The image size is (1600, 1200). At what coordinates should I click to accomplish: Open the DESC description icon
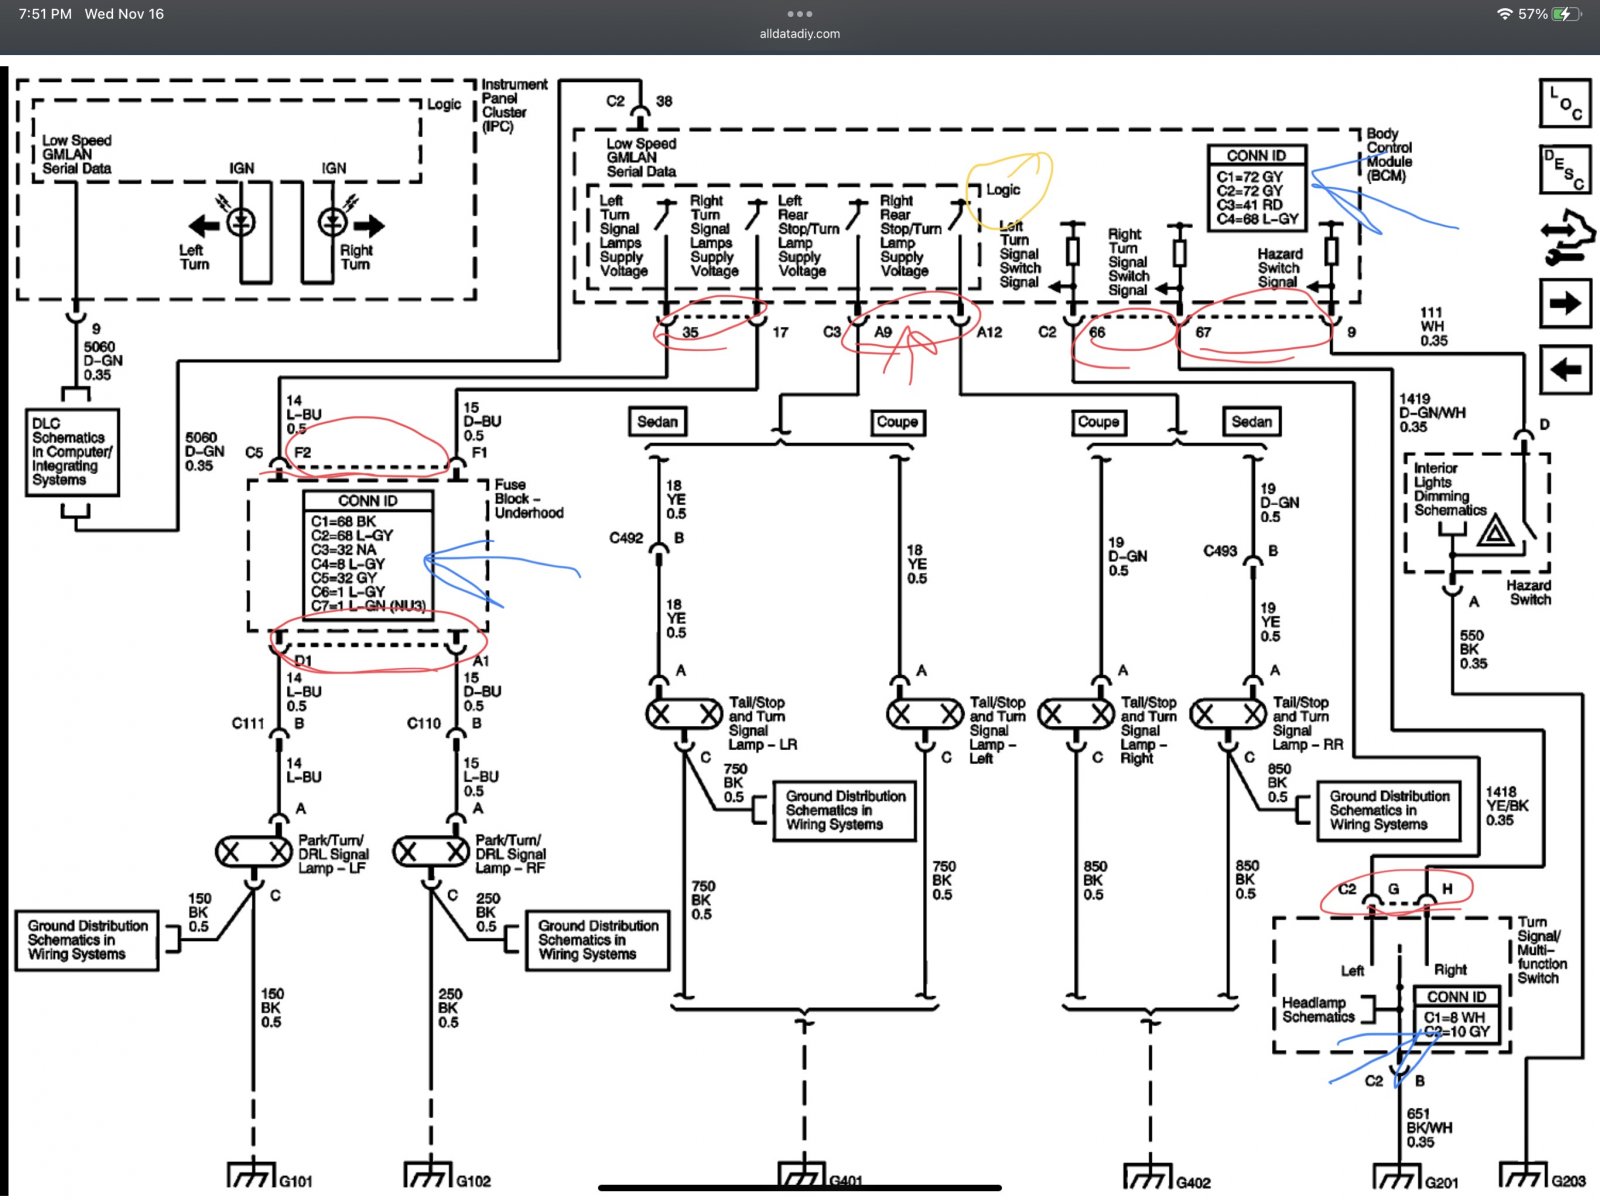pyautogui.click(x=1565, y=170)
